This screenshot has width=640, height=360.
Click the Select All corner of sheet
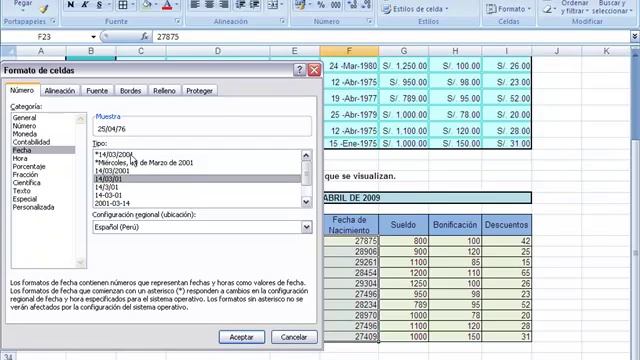tap(8, 51)
